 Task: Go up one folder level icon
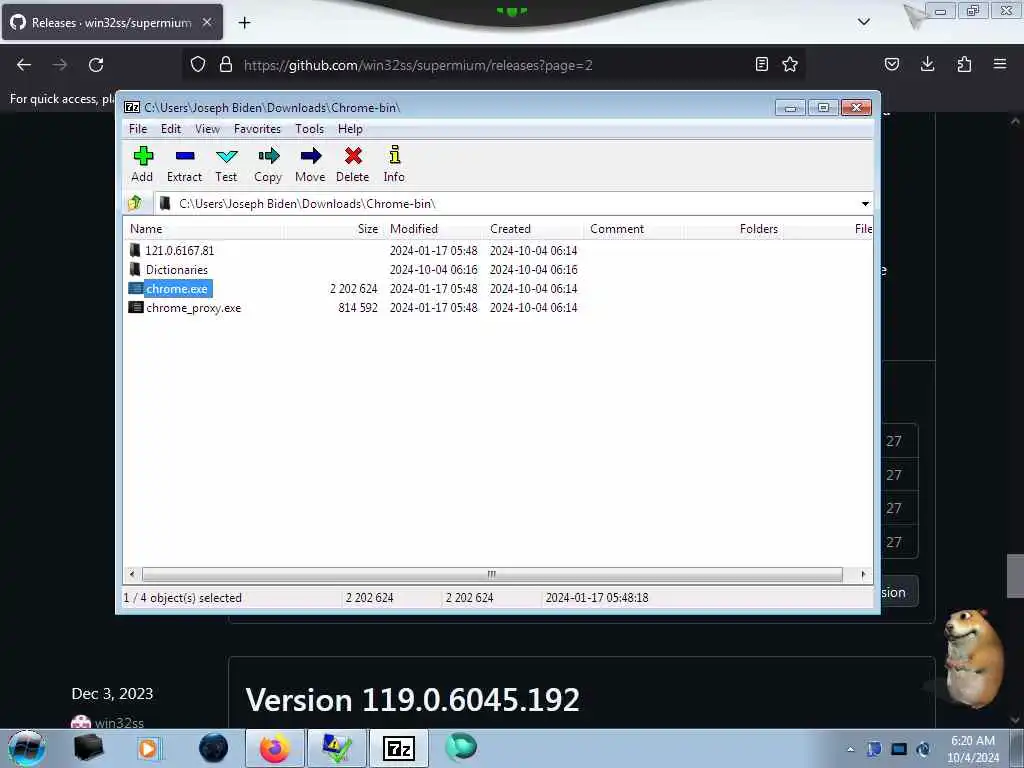(x=135, y=204)
